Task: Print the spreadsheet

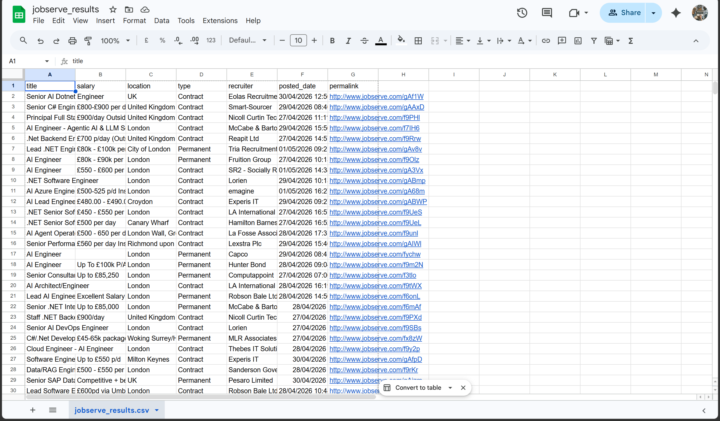Action: coord(72,41)
